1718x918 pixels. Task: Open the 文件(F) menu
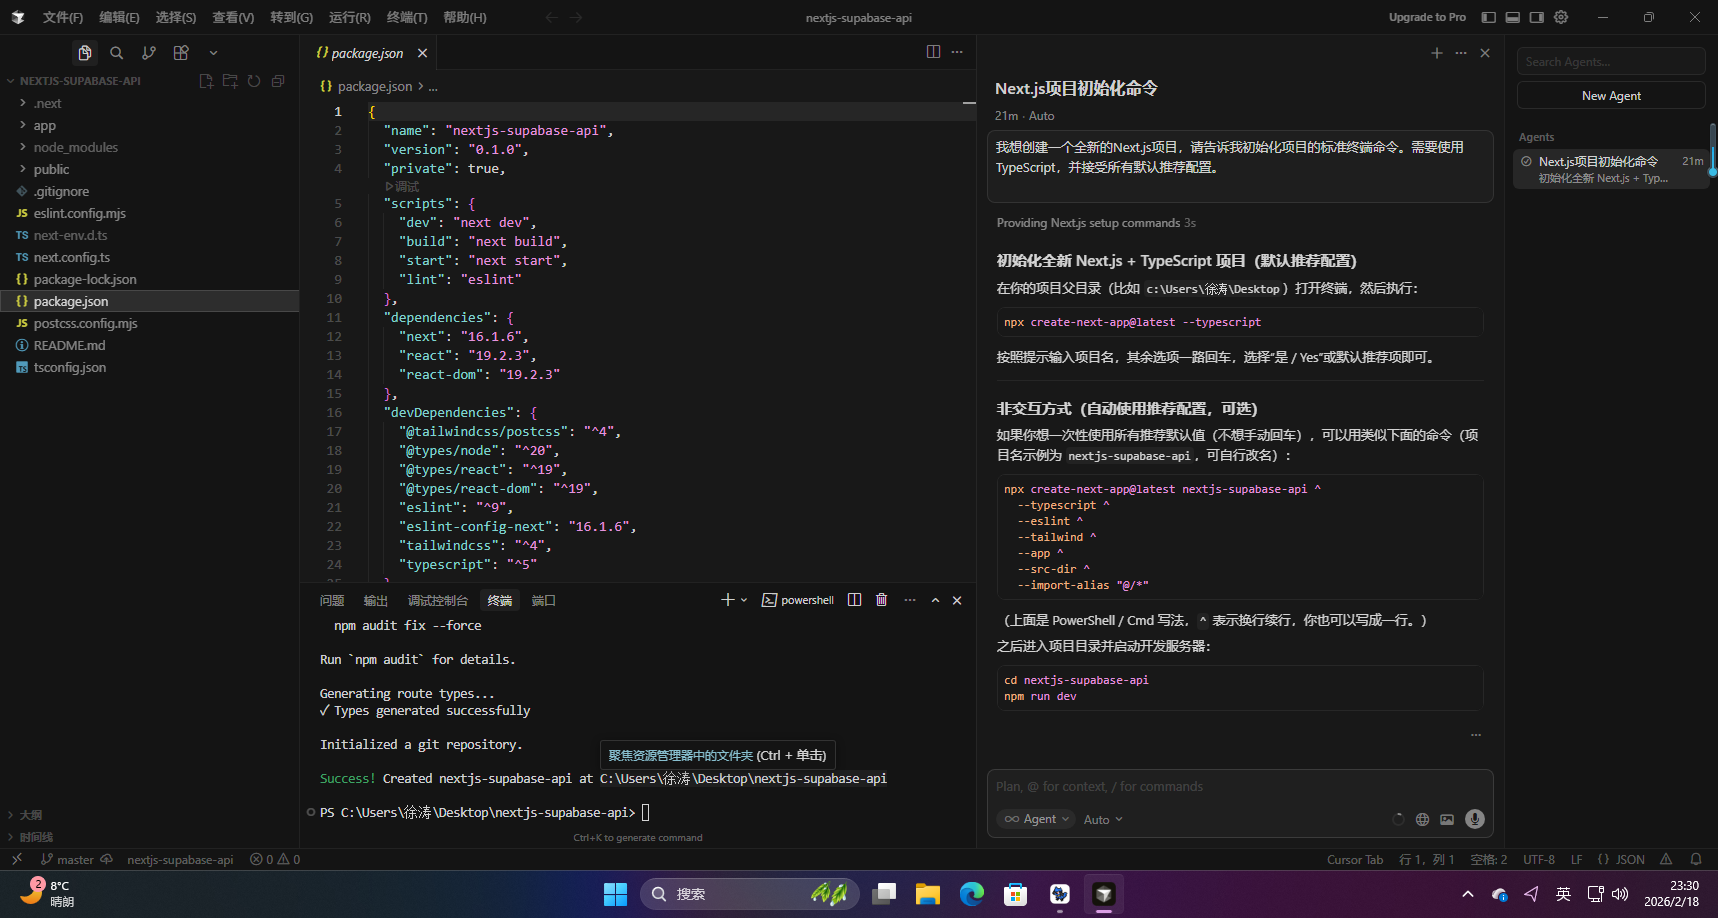click(63, 17)
